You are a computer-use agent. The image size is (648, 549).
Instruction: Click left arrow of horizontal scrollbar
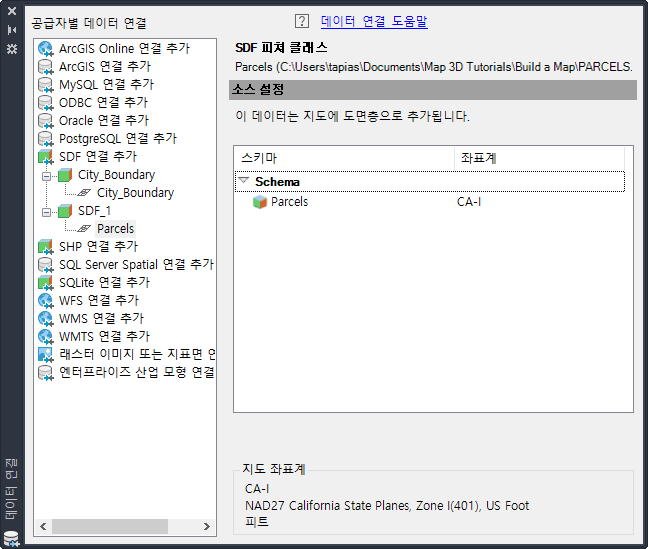point(43,527)
